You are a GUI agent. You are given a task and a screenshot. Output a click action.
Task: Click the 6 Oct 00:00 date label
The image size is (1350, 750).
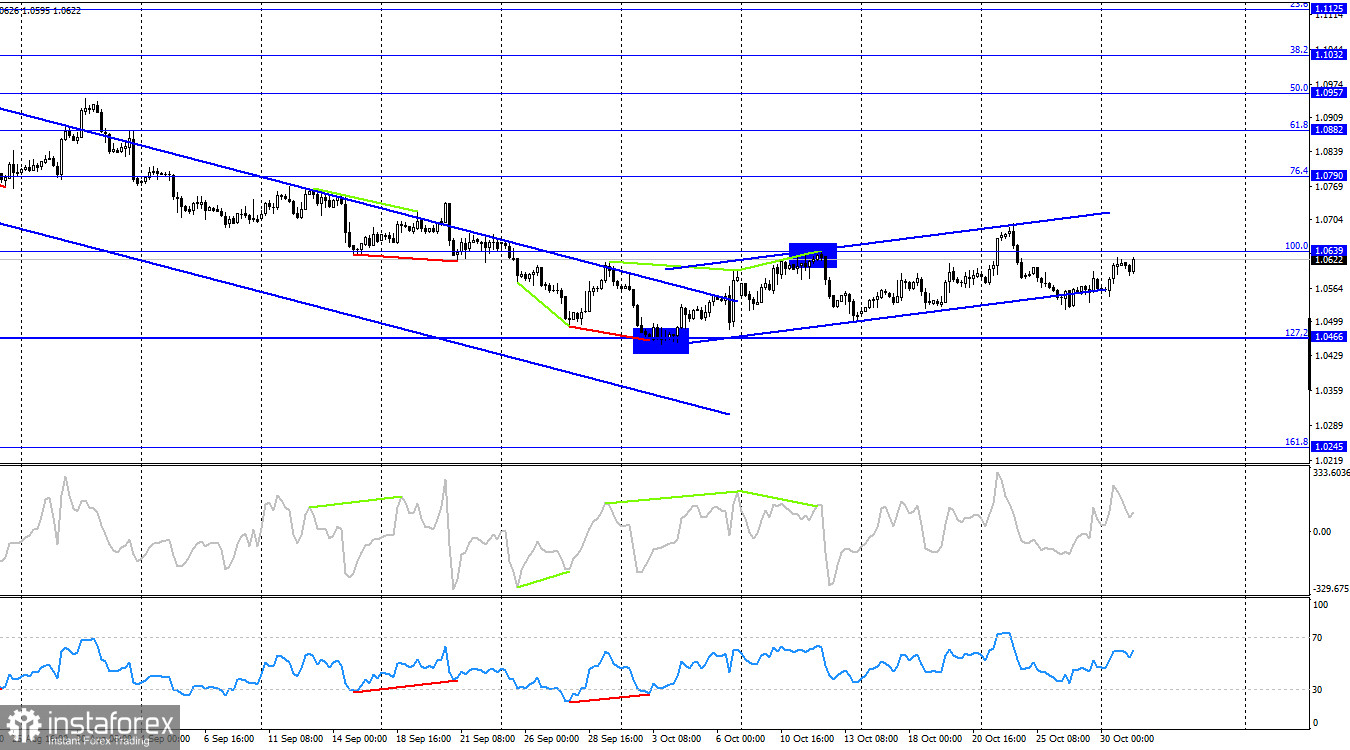pyautogui.click(x=743, y=739)
